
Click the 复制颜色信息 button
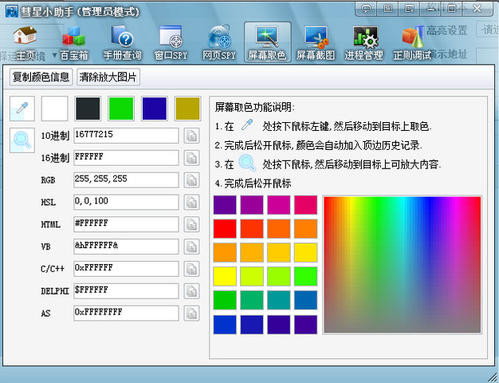[41, 77]
